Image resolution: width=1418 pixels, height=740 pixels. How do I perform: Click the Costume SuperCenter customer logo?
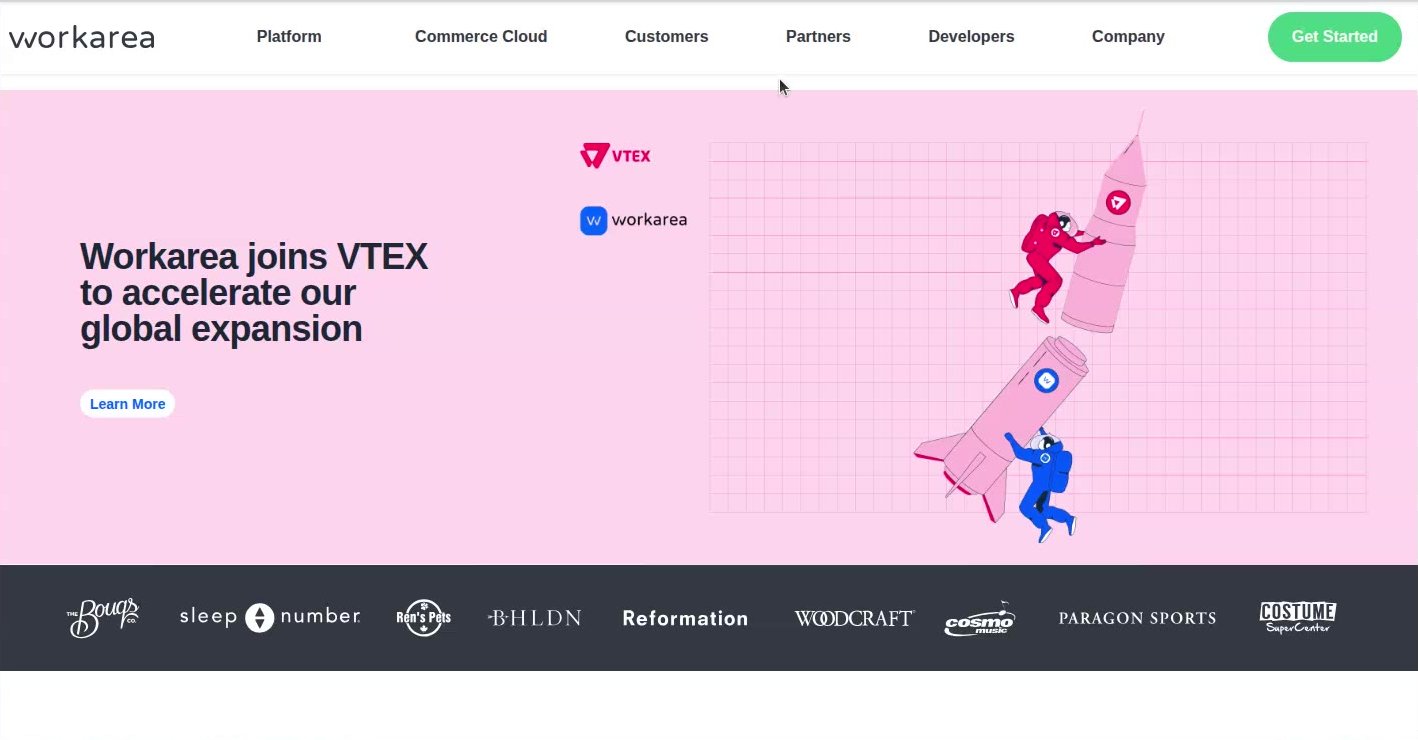(1298, 617)
